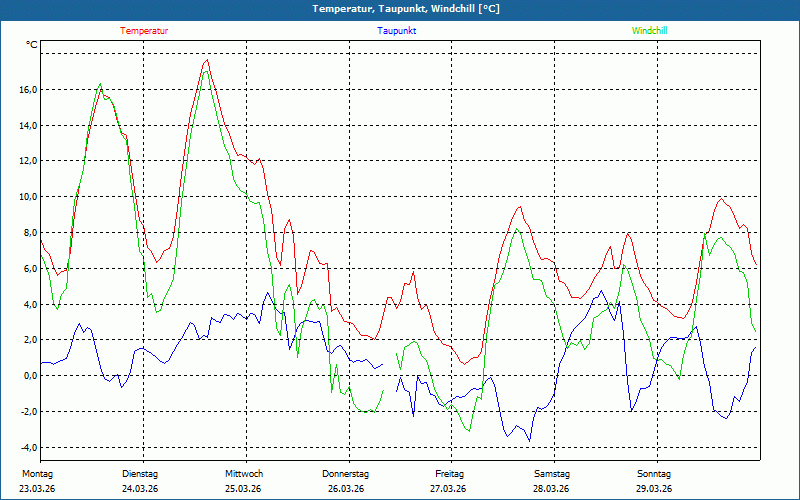Viewport: 800px width, 500px height.
Task: Click the date 26.03.26 on the x-axis
Action: click(x=346, y=489)
